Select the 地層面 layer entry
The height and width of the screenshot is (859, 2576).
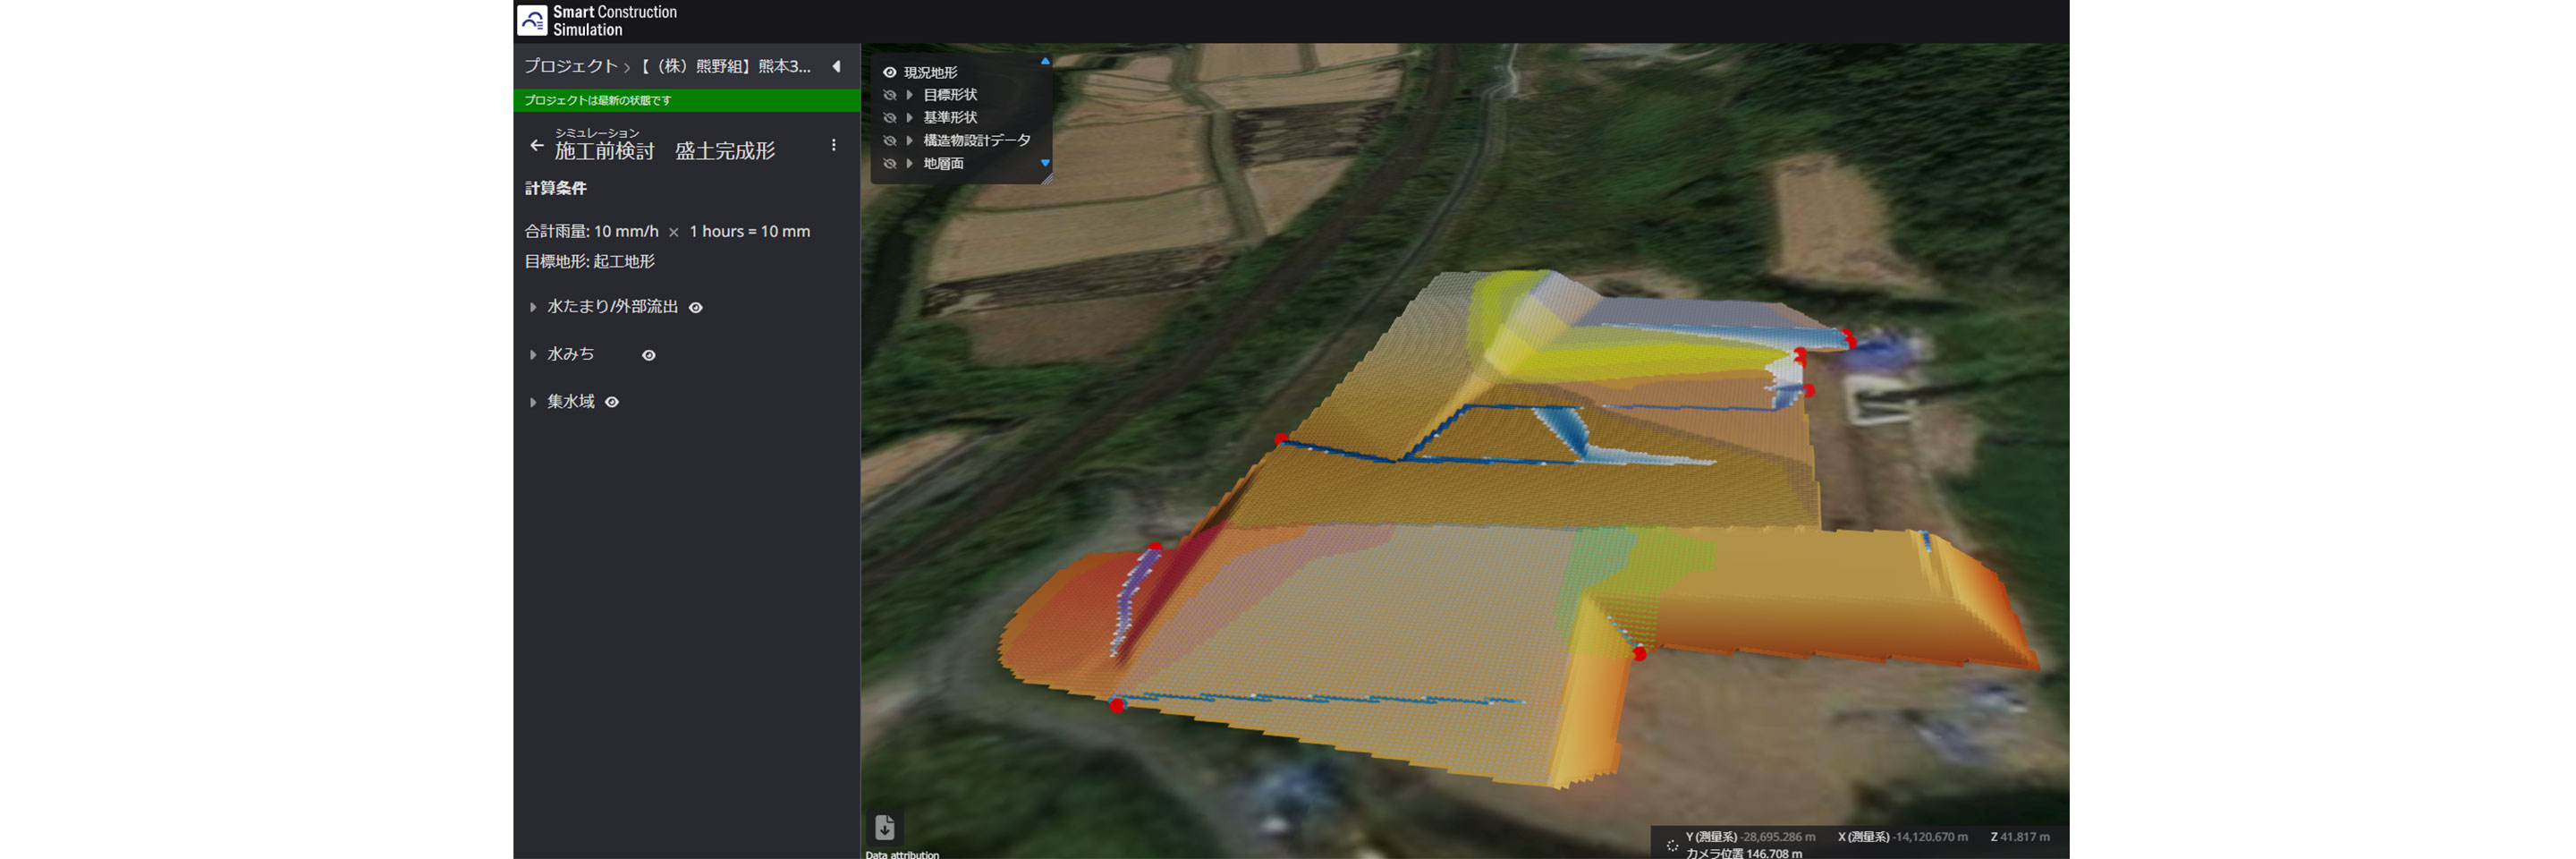(x=943, y=164)
